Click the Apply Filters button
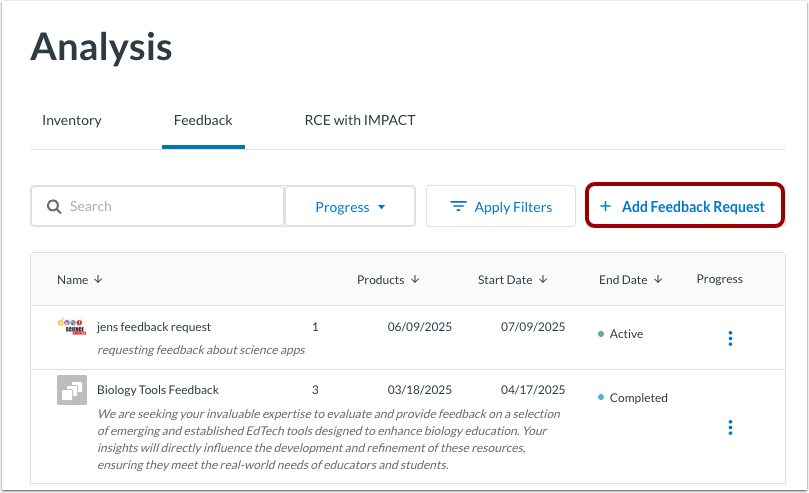This screenshot has width=809, height=493. coord(500,206)
